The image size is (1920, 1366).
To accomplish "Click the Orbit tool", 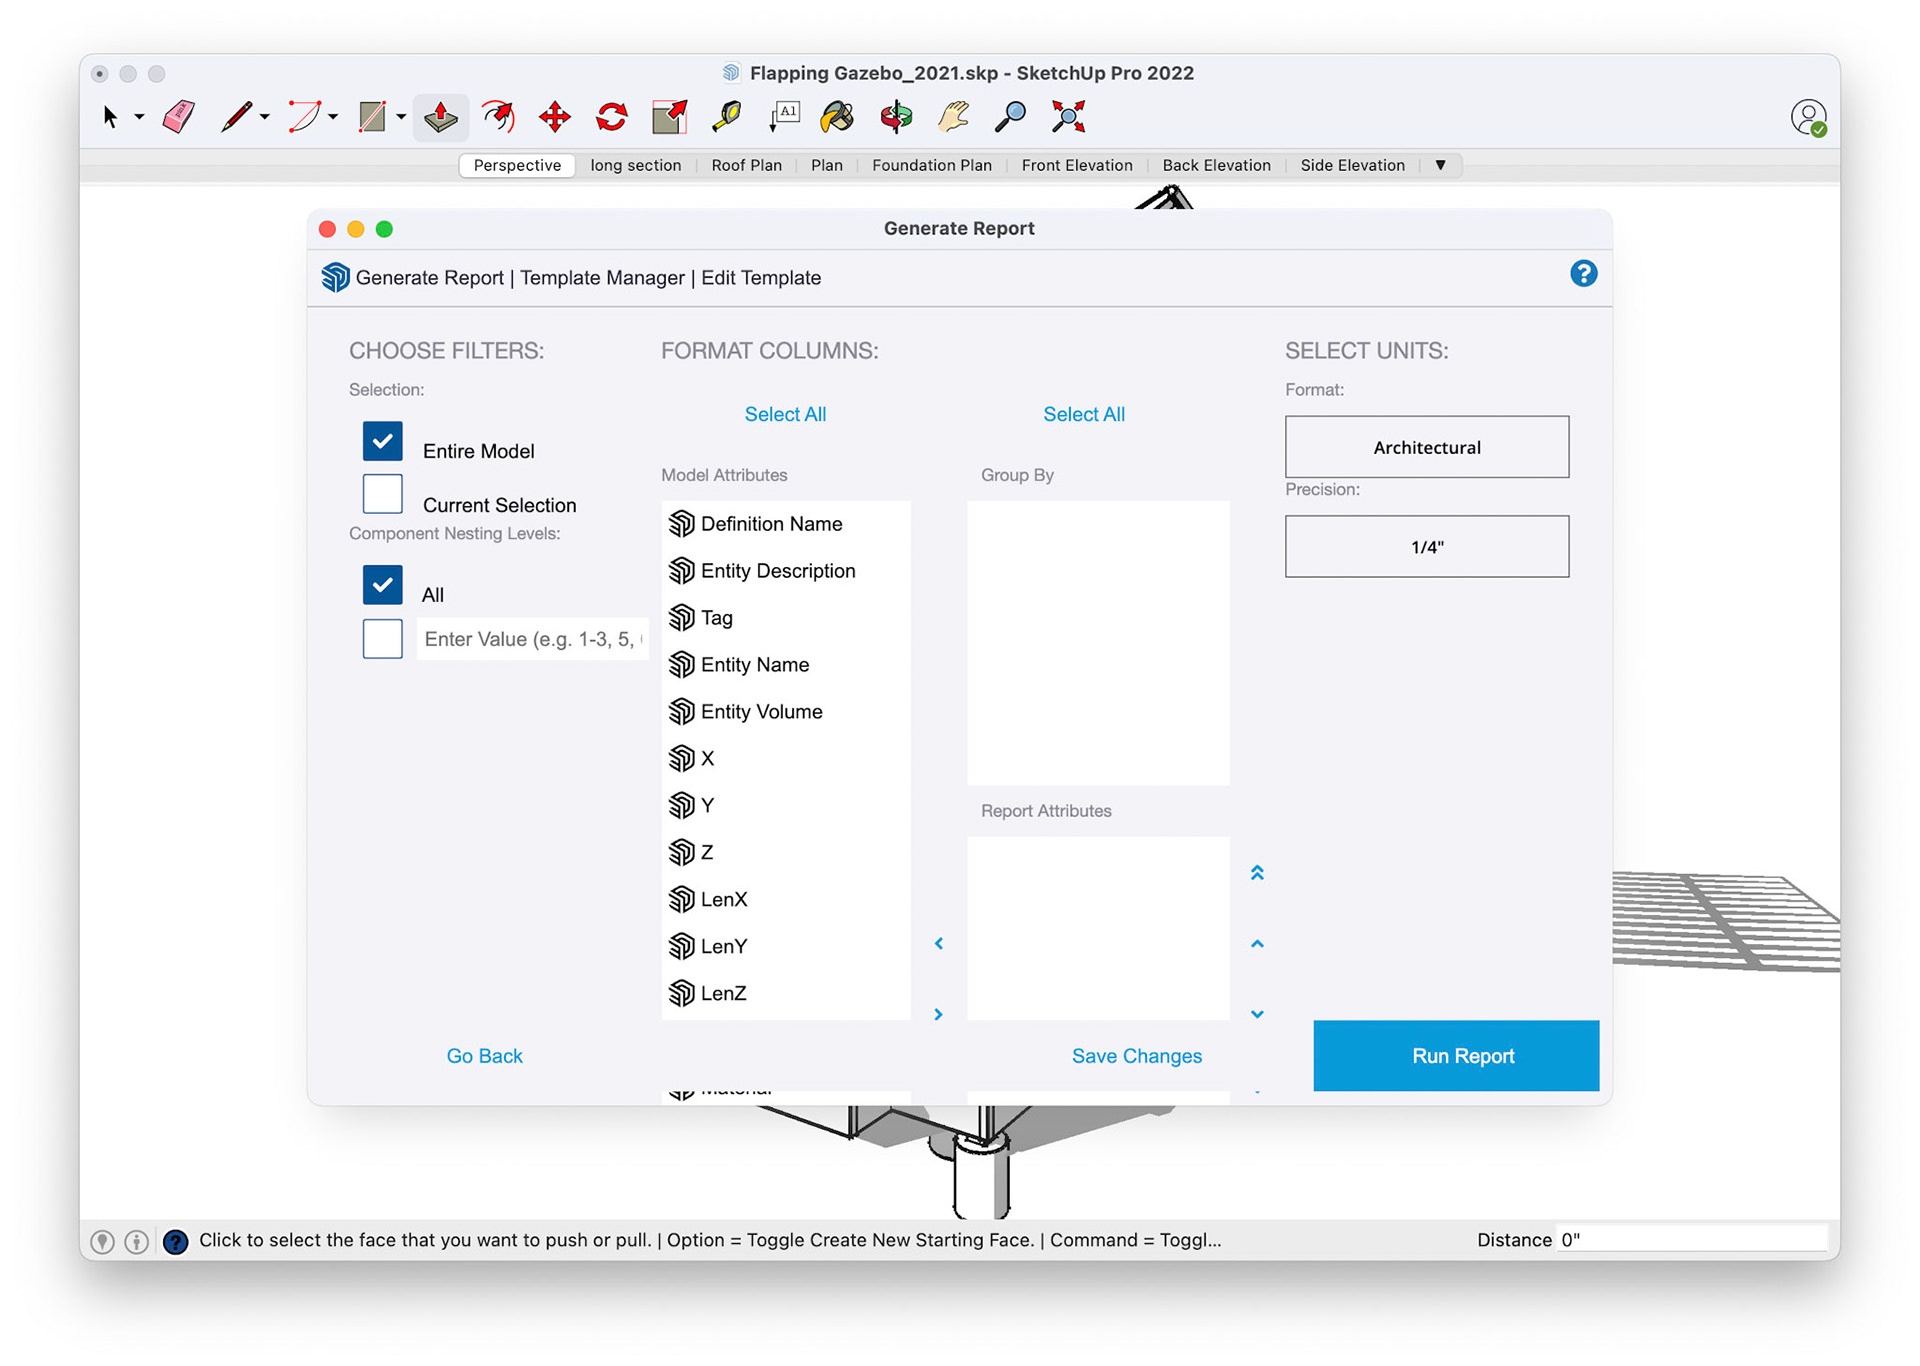I will 896,117.
